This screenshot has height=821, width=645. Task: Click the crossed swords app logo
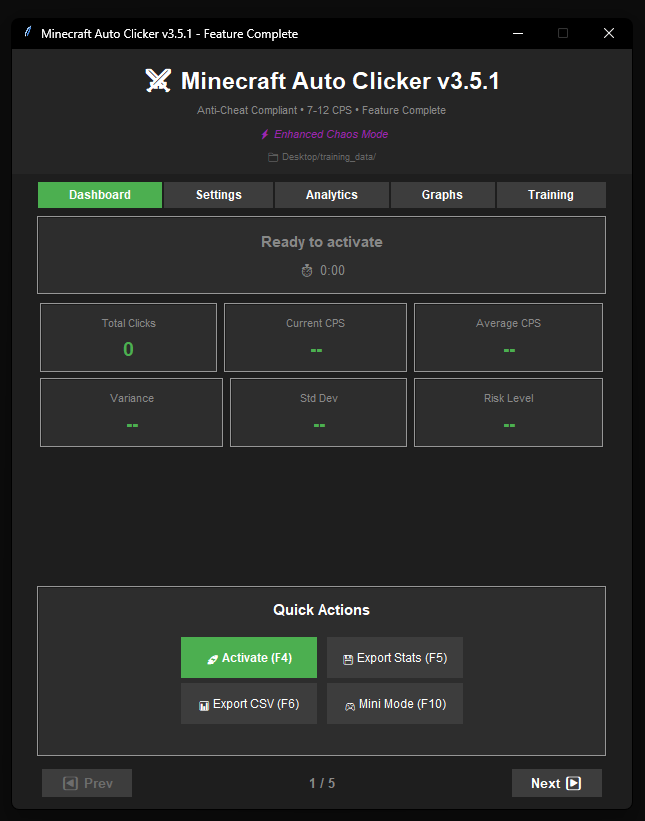tap(158, 81)
